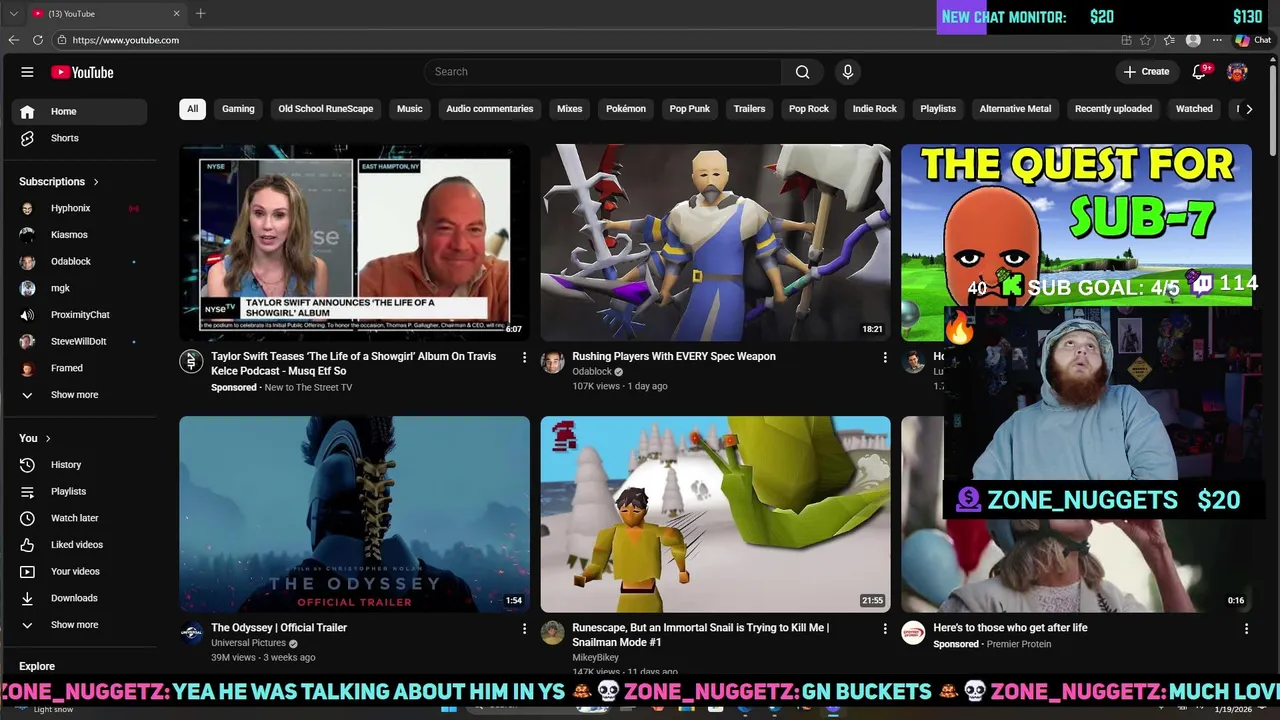Start voice search with microphone icon
The width and height of the screenshot is (1280, 720).
click(847, 72)
